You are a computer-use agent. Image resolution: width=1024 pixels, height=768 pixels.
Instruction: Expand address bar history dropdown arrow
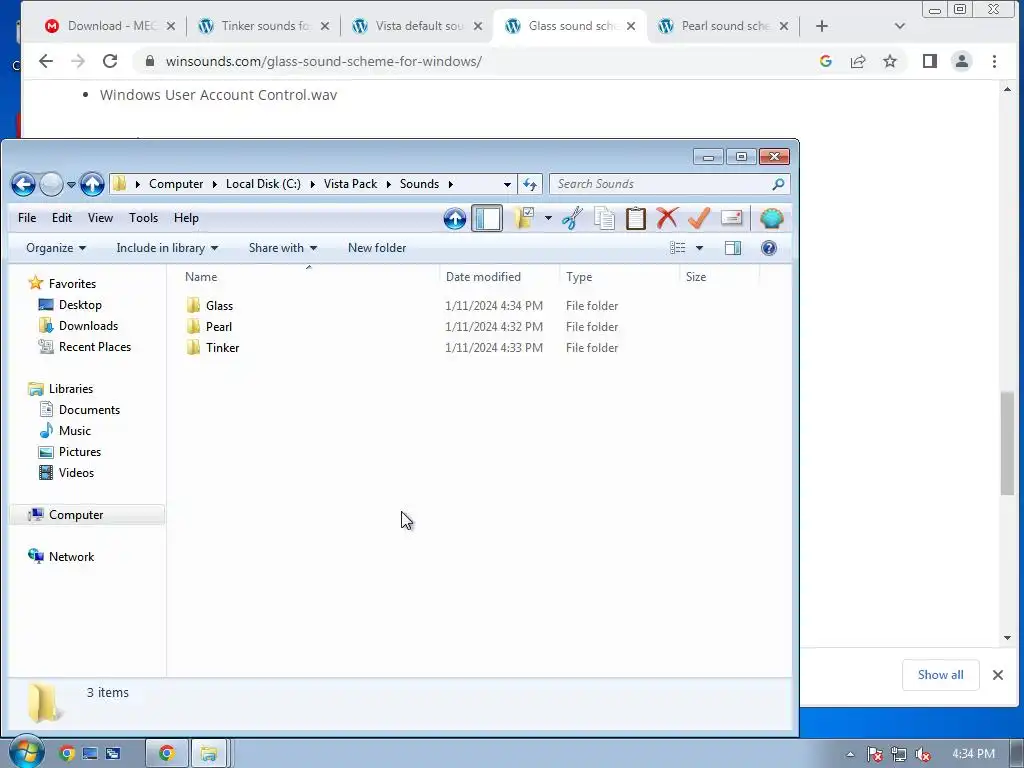click(507, 184)
